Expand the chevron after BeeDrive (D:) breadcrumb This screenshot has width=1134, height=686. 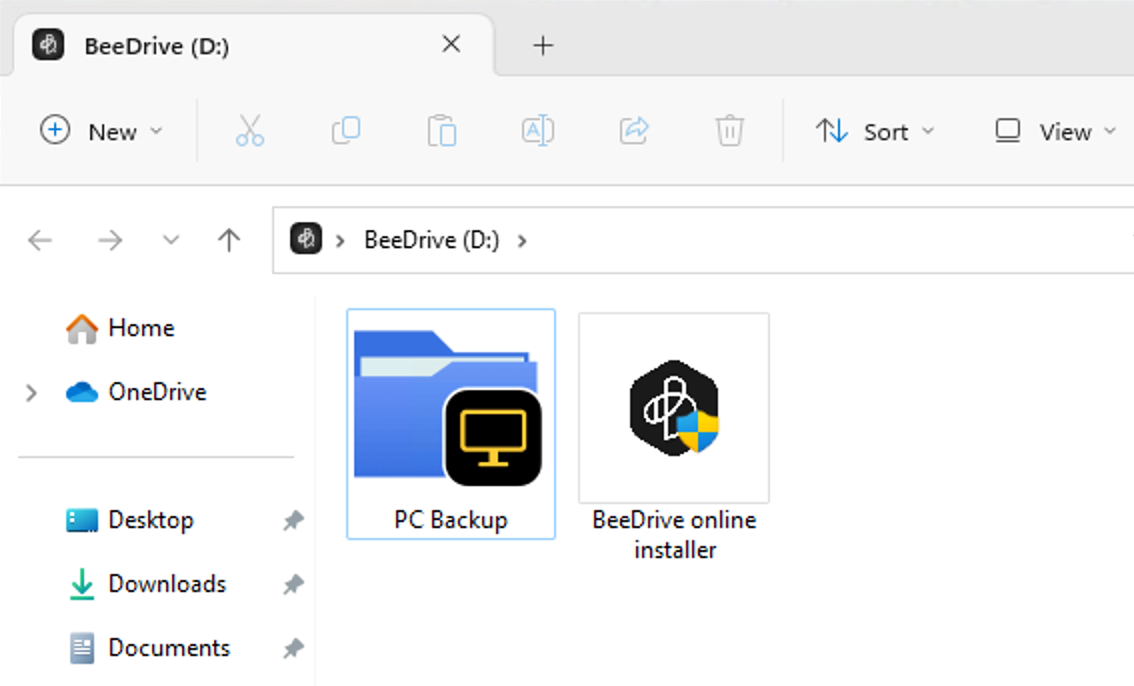click(522, 241)
